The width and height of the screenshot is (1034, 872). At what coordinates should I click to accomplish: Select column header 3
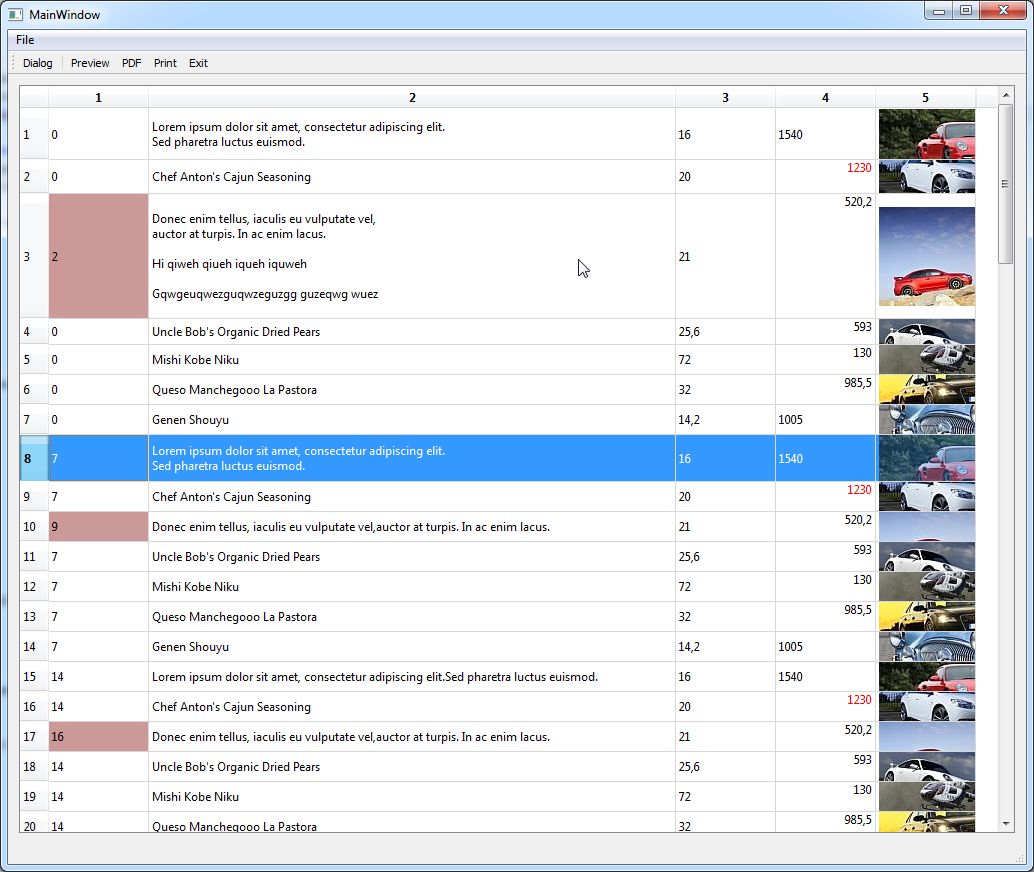tap(725, 98)
